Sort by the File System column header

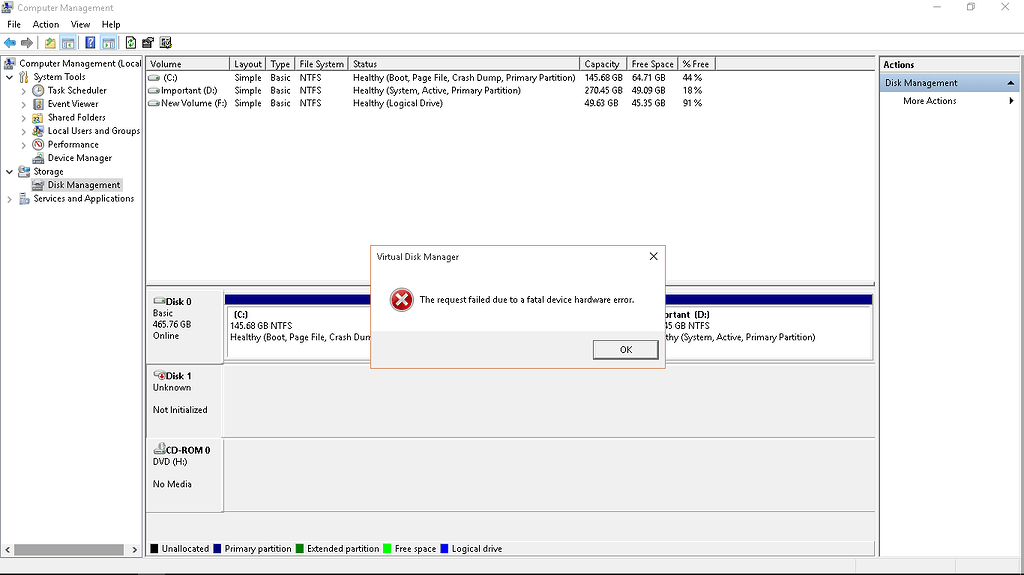click(x=321, y=64)
